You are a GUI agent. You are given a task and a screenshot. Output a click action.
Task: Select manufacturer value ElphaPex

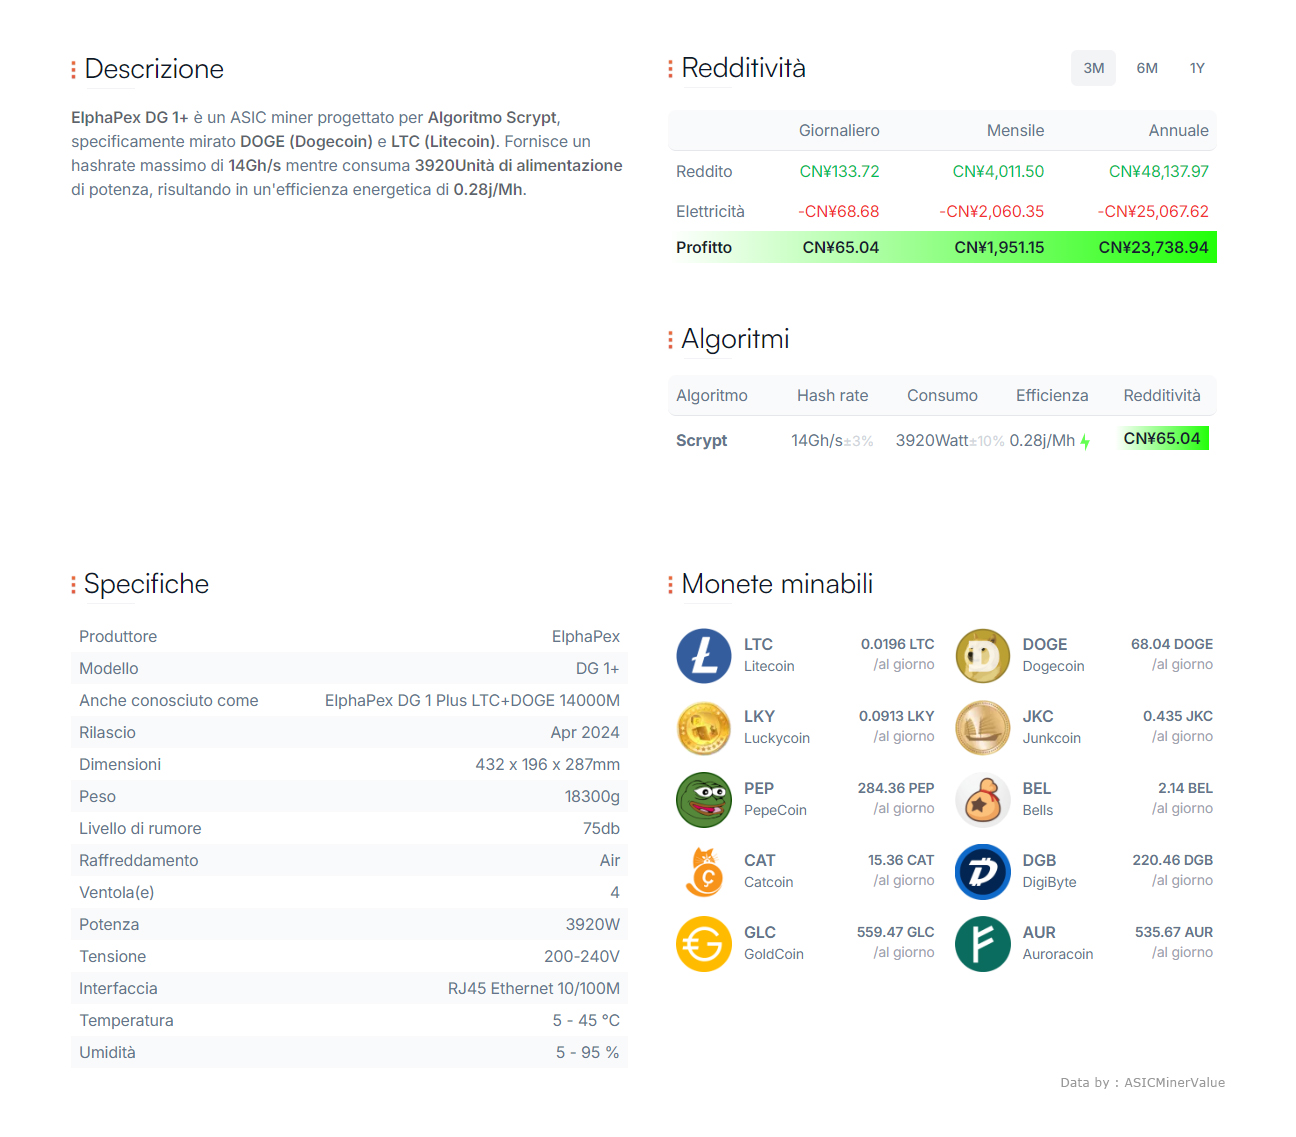point(585,636)
